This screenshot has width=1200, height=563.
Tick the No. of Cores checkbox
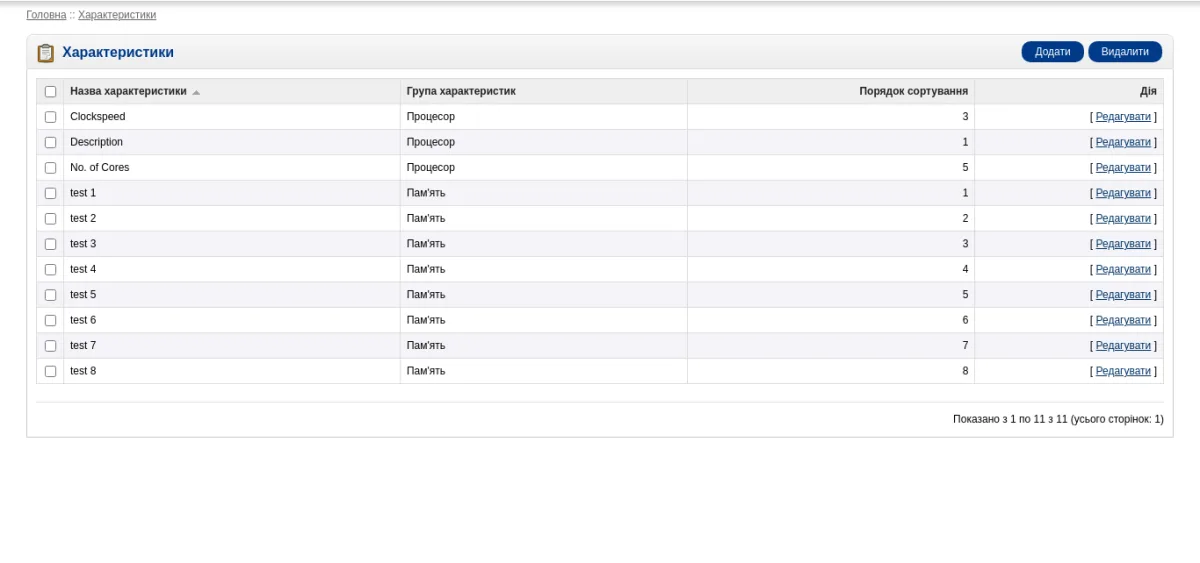coord(50,168)
